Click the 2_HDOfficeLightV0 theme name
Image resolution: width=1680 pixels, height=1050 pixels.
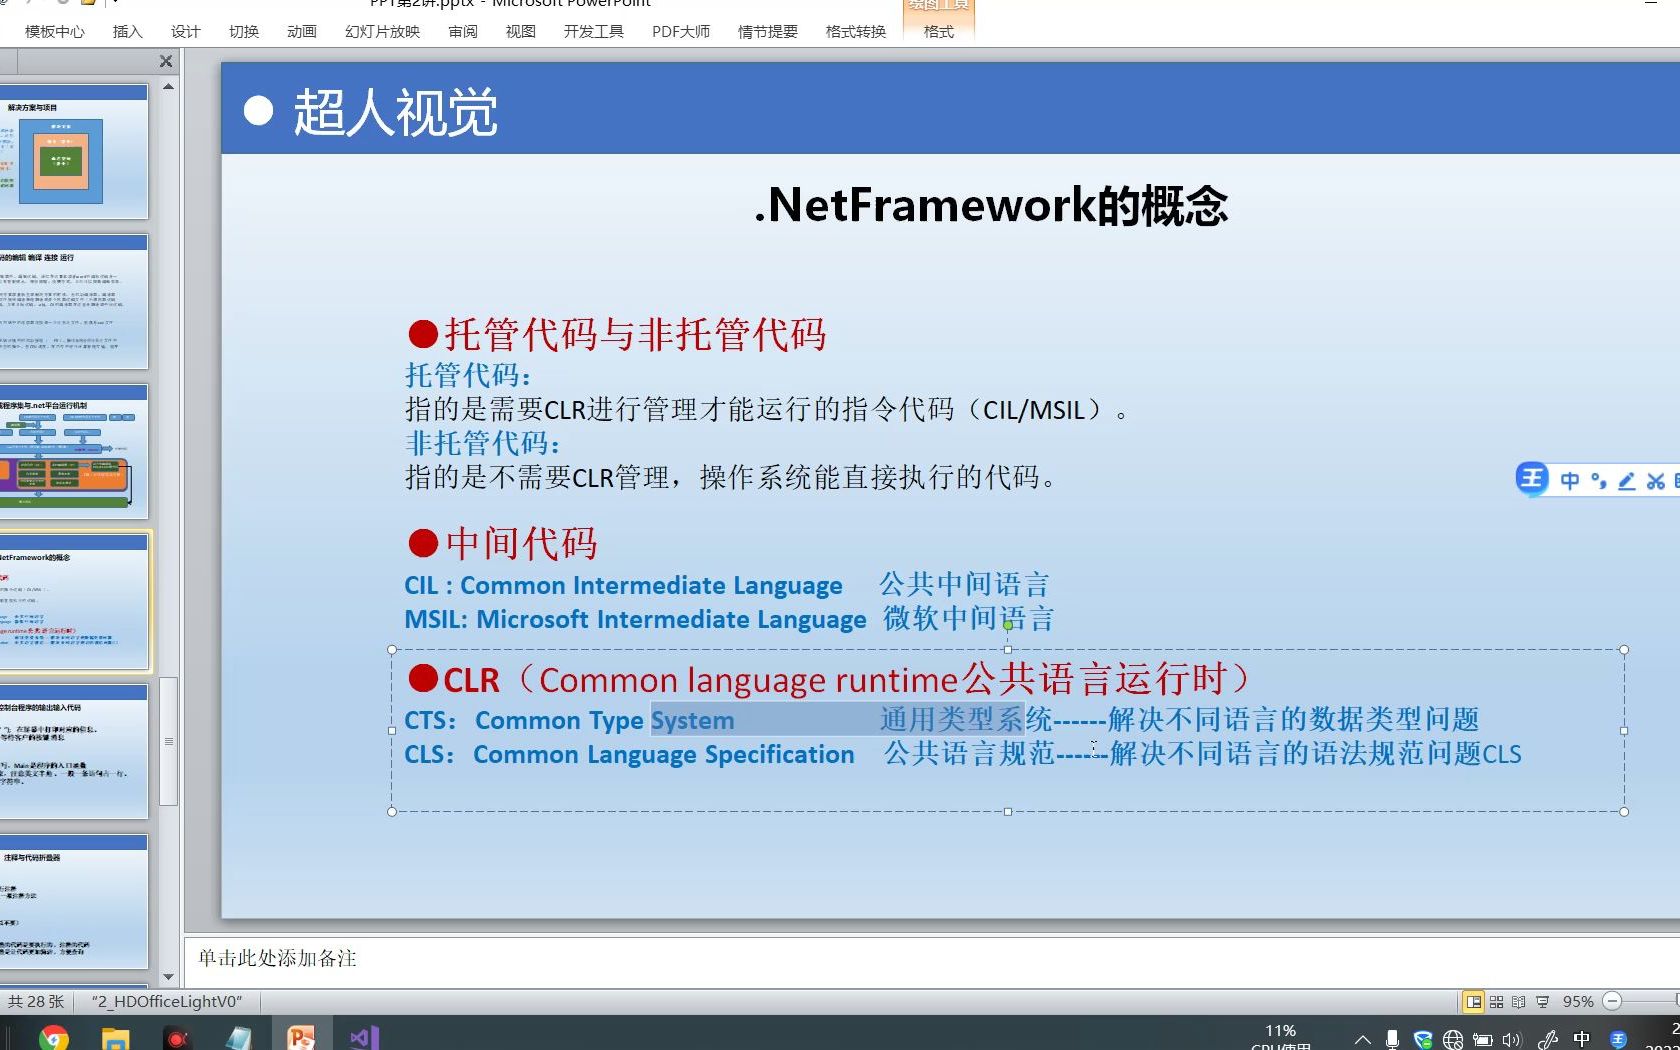[x=167, y=1001]
